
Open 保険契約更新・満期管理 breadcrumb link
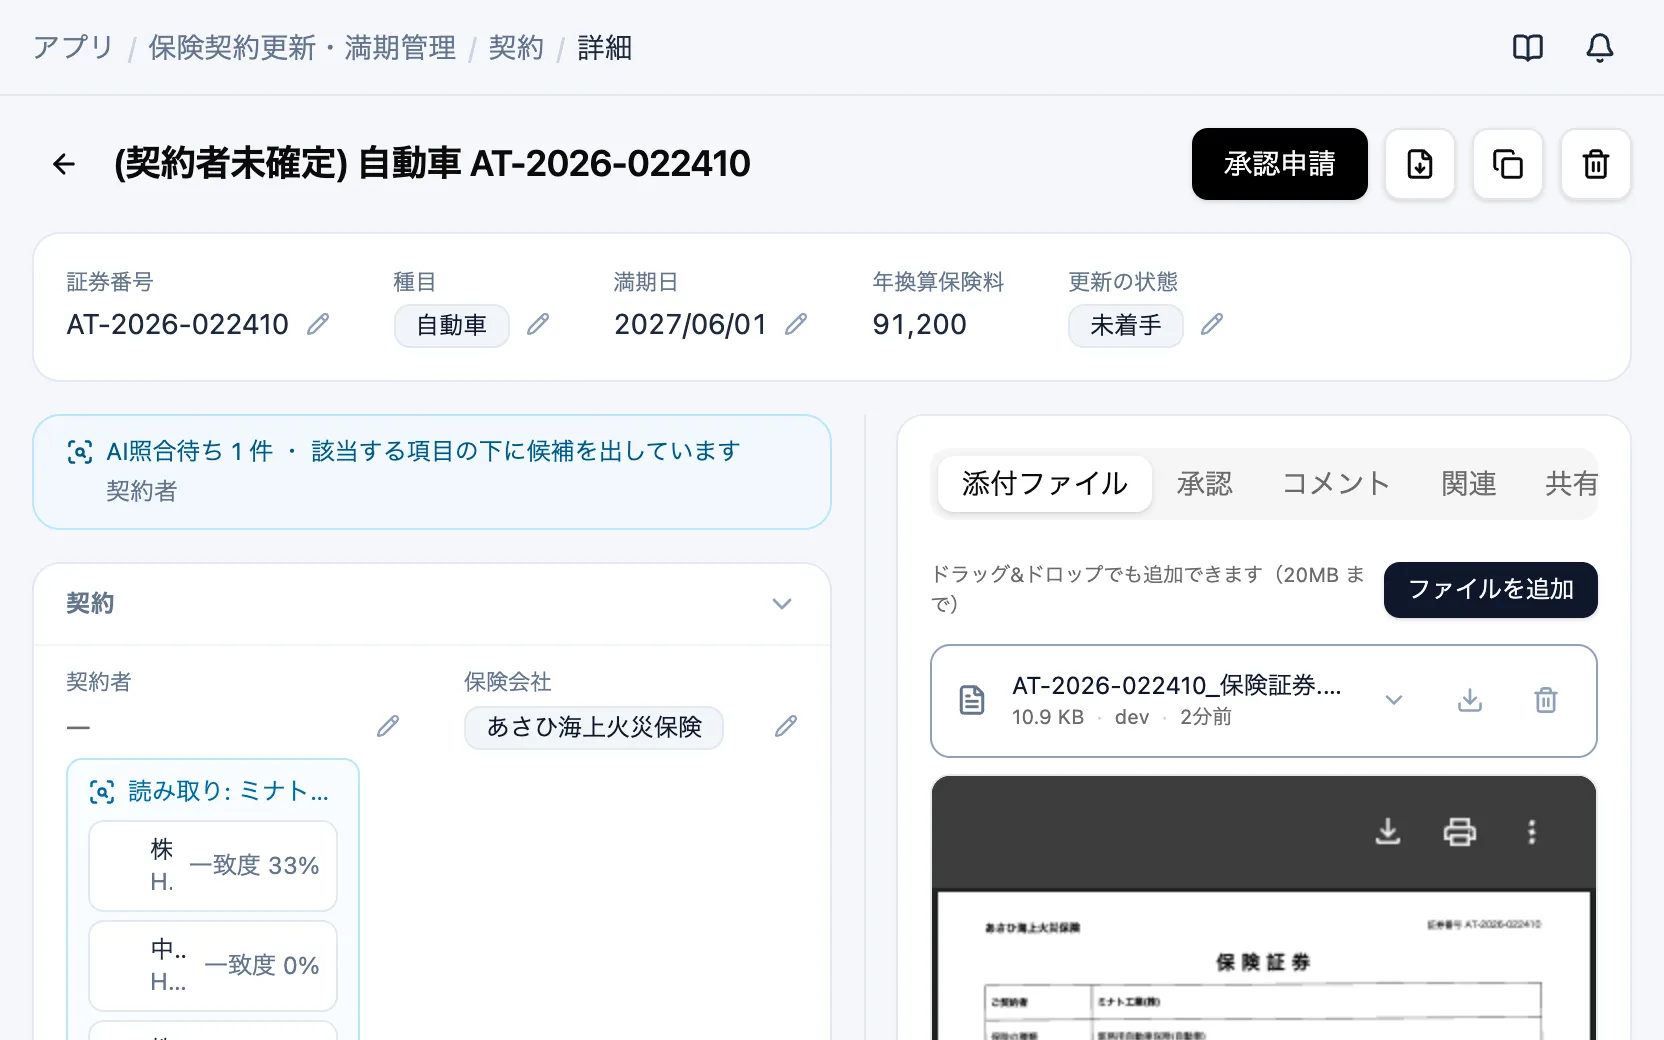click(302, 48)
